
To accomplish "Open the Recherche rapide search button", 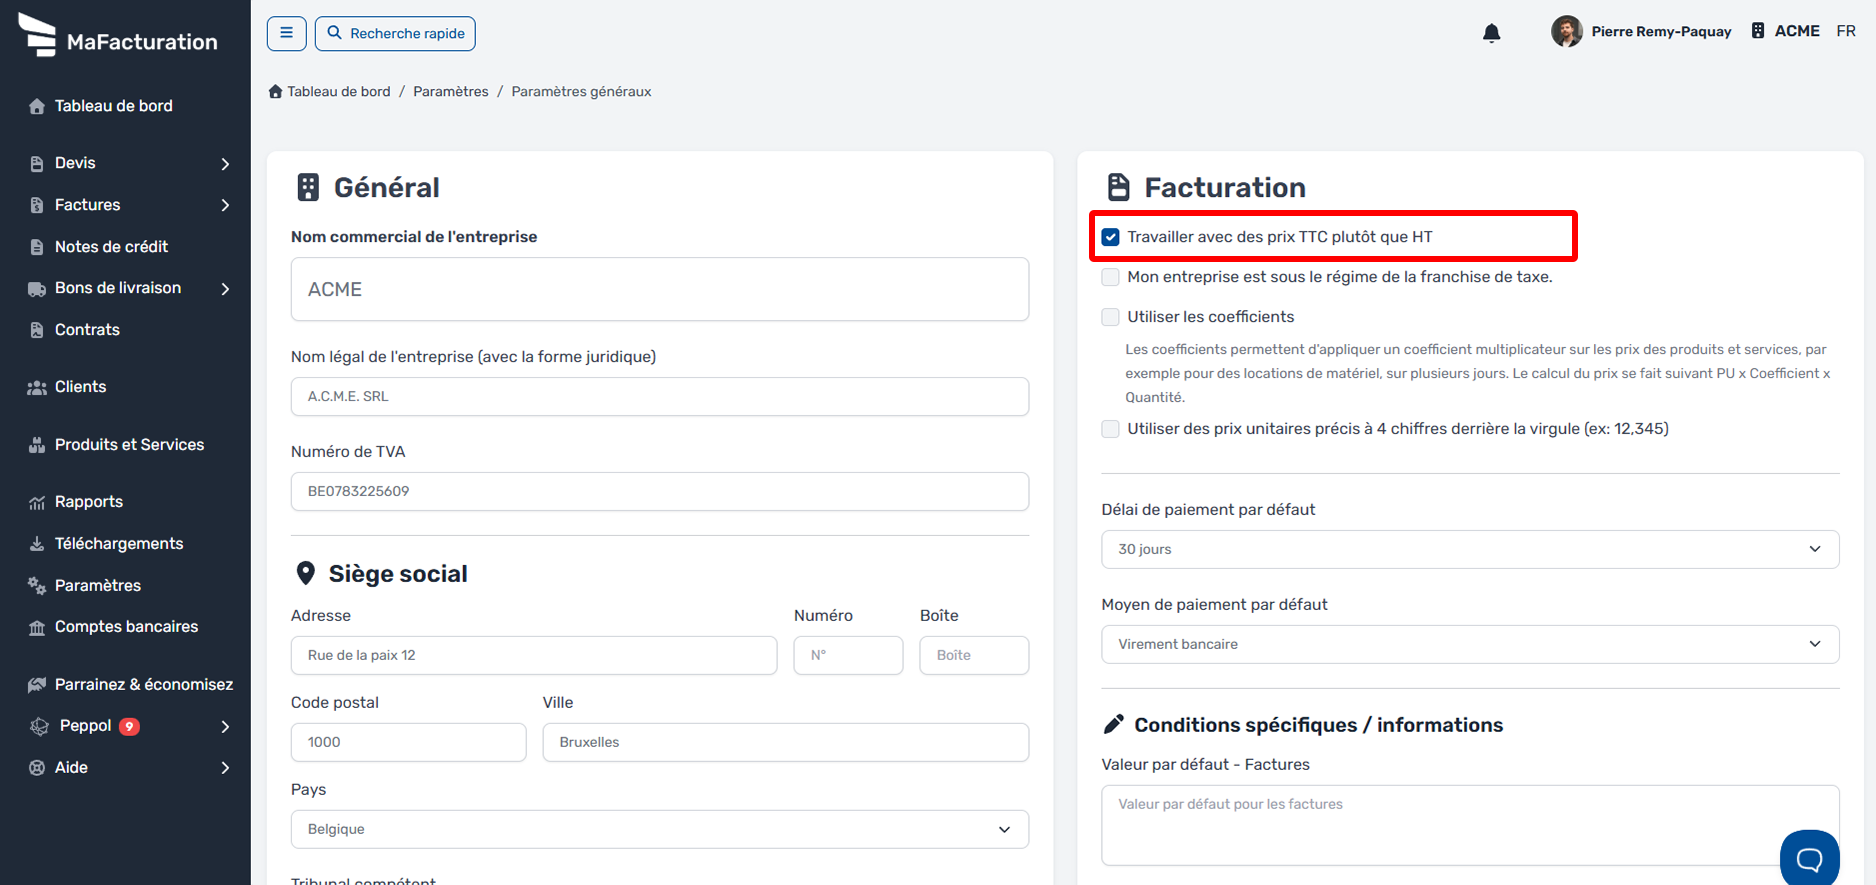I will click(x=395, y=33).
